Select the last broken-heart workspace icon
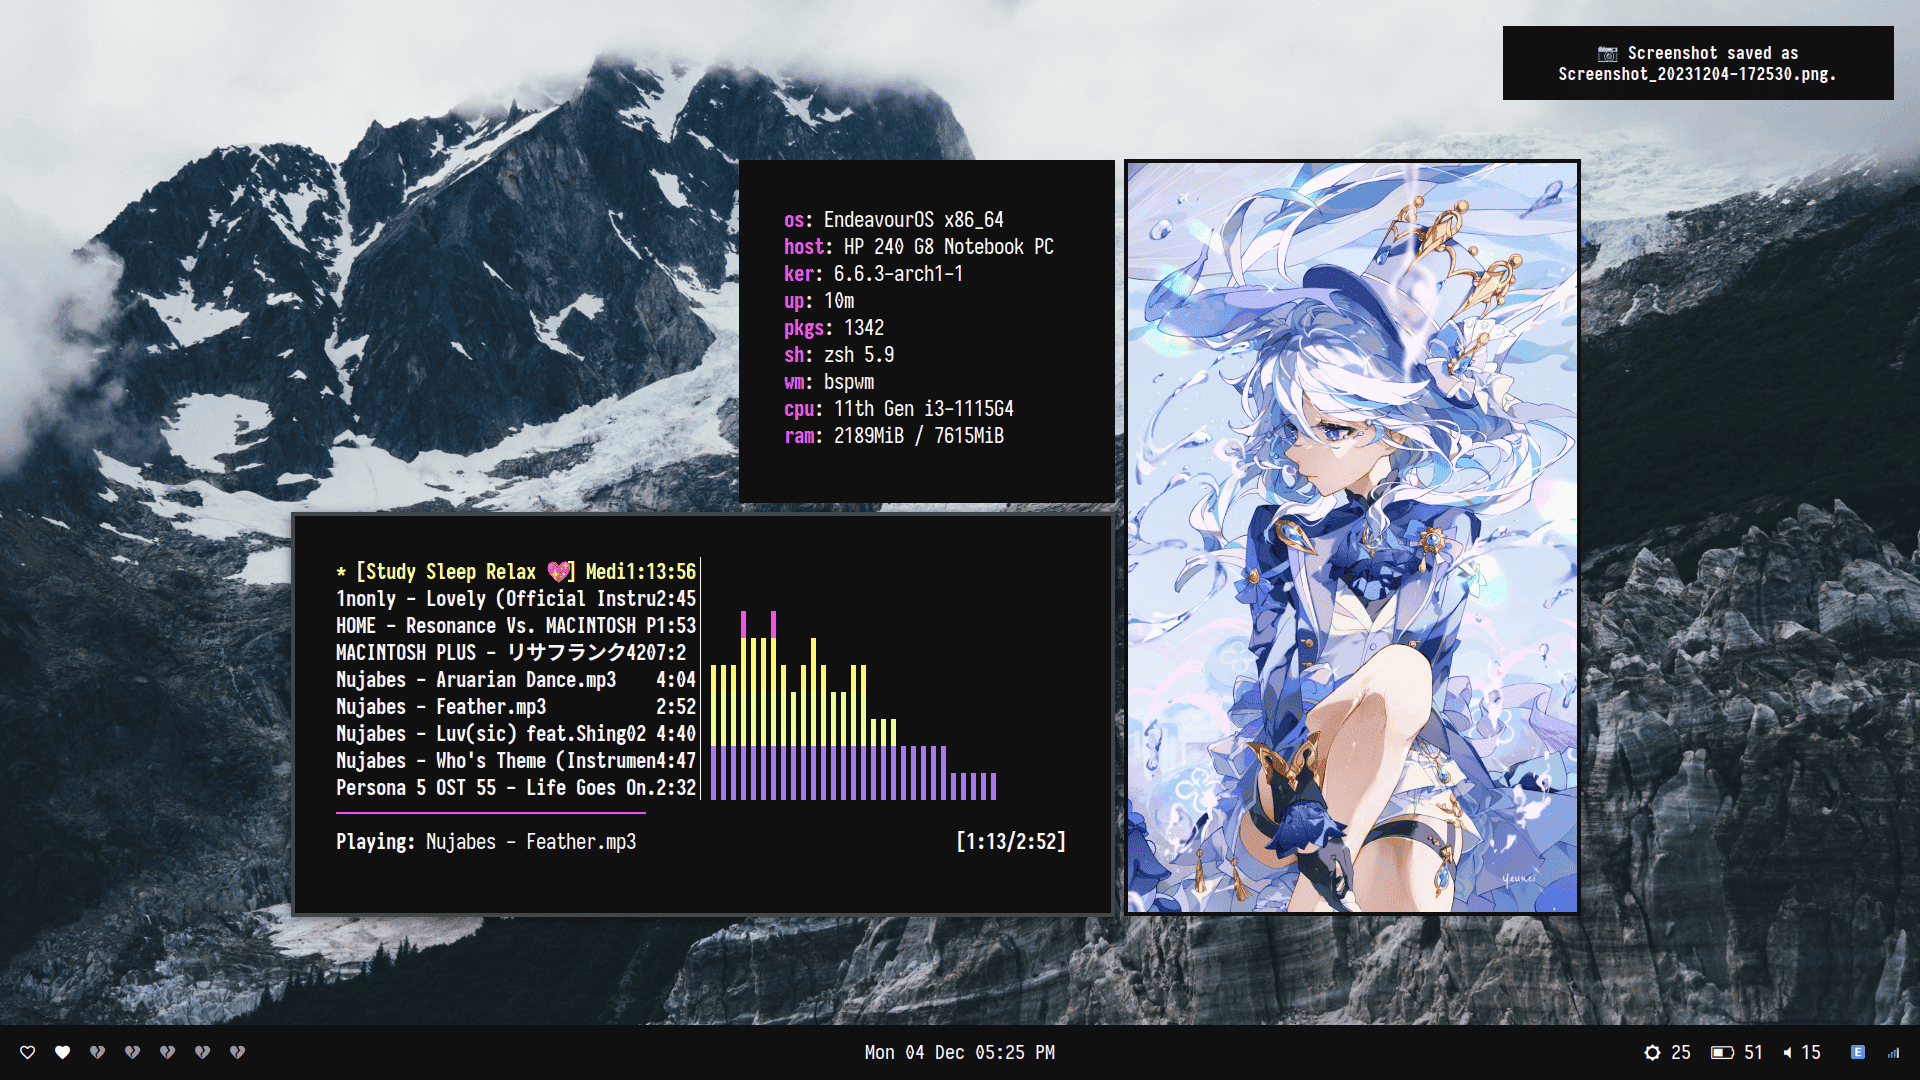1920x1080 pixels. [x=237, y=1052]
